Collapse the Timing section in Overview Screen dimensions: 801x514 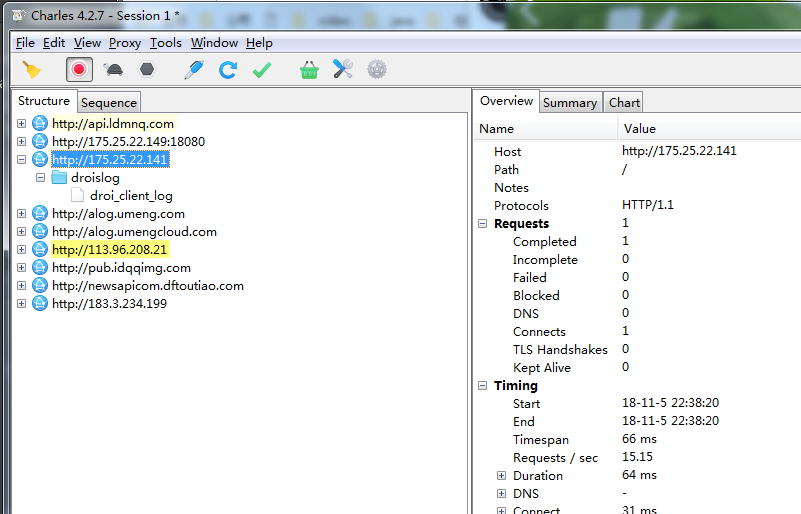coord(483,386)
